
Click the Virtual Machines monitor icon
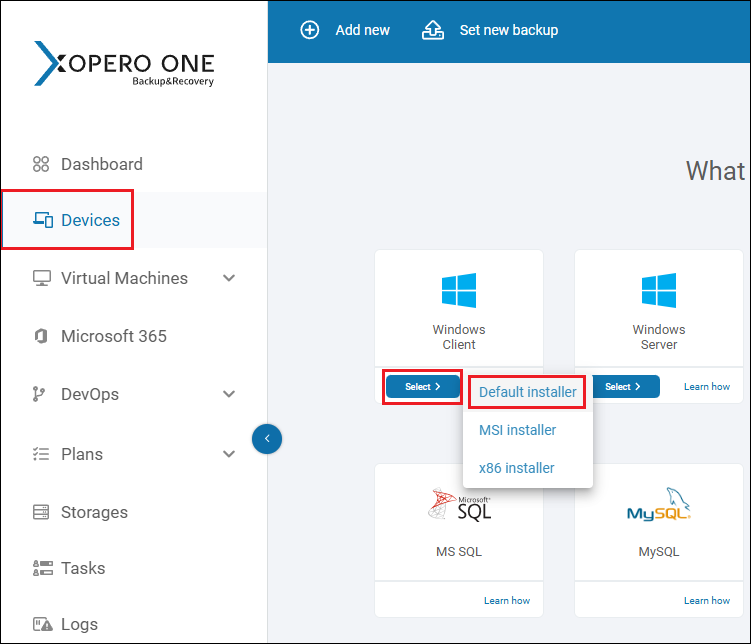[42, 278]
